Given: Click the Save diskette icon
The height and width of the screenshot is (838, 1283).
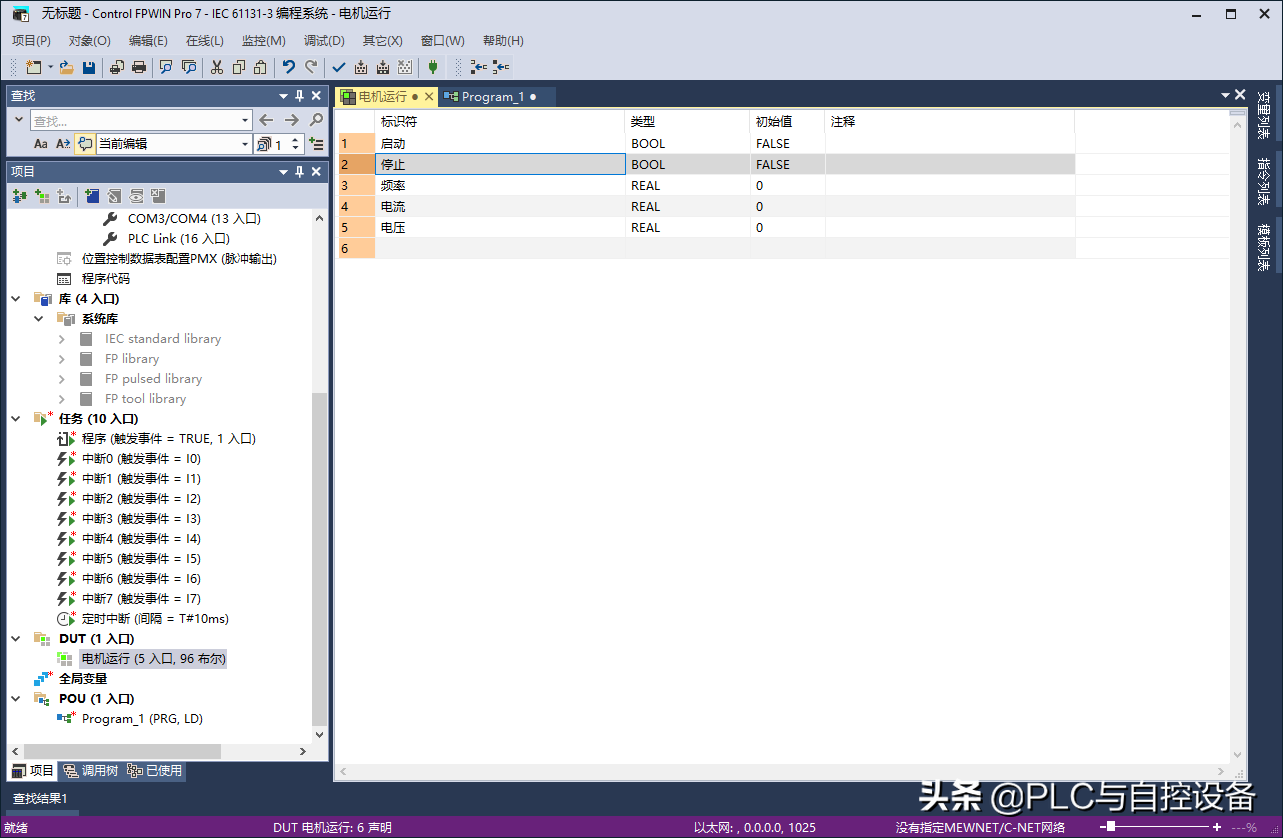Looking at the screenshot, I should 89,67.
